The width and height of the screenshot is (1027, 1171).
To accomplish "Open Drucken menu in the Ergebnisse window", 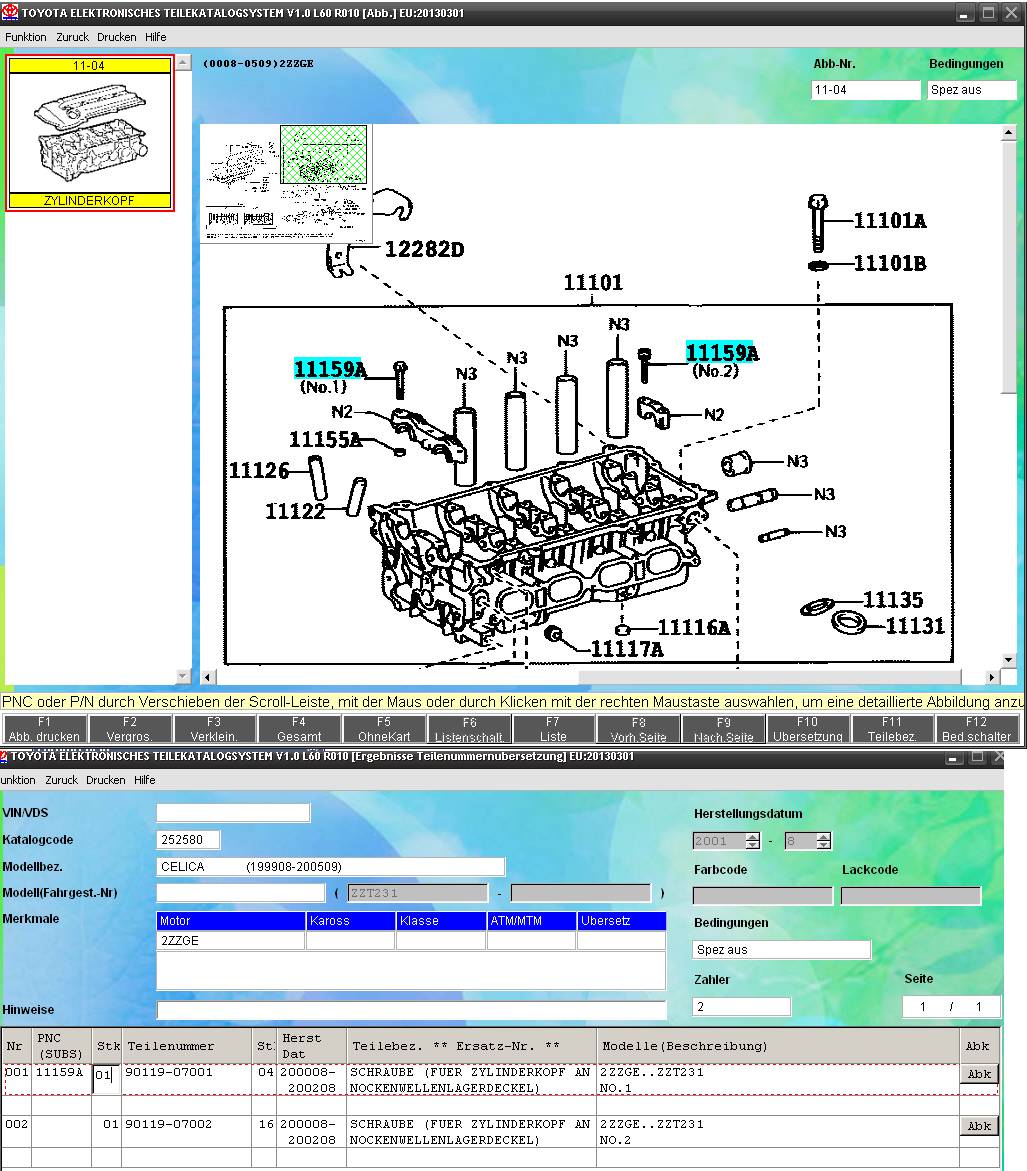I will coord(105,780).
